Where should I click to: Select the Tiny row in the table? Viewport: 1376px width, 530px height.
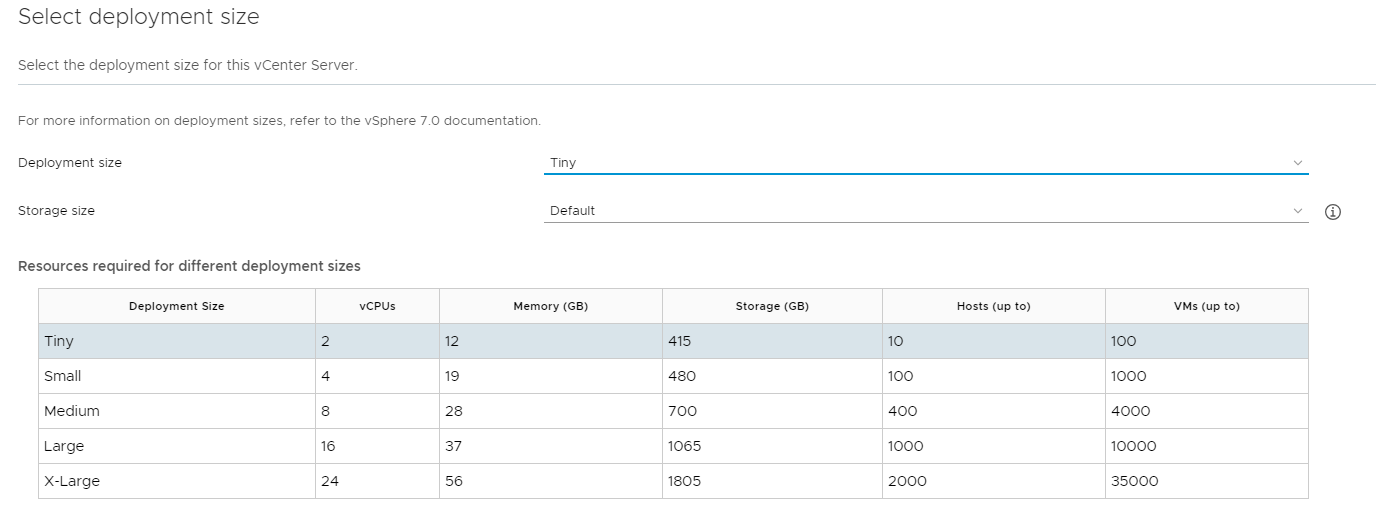click(673, 341)
